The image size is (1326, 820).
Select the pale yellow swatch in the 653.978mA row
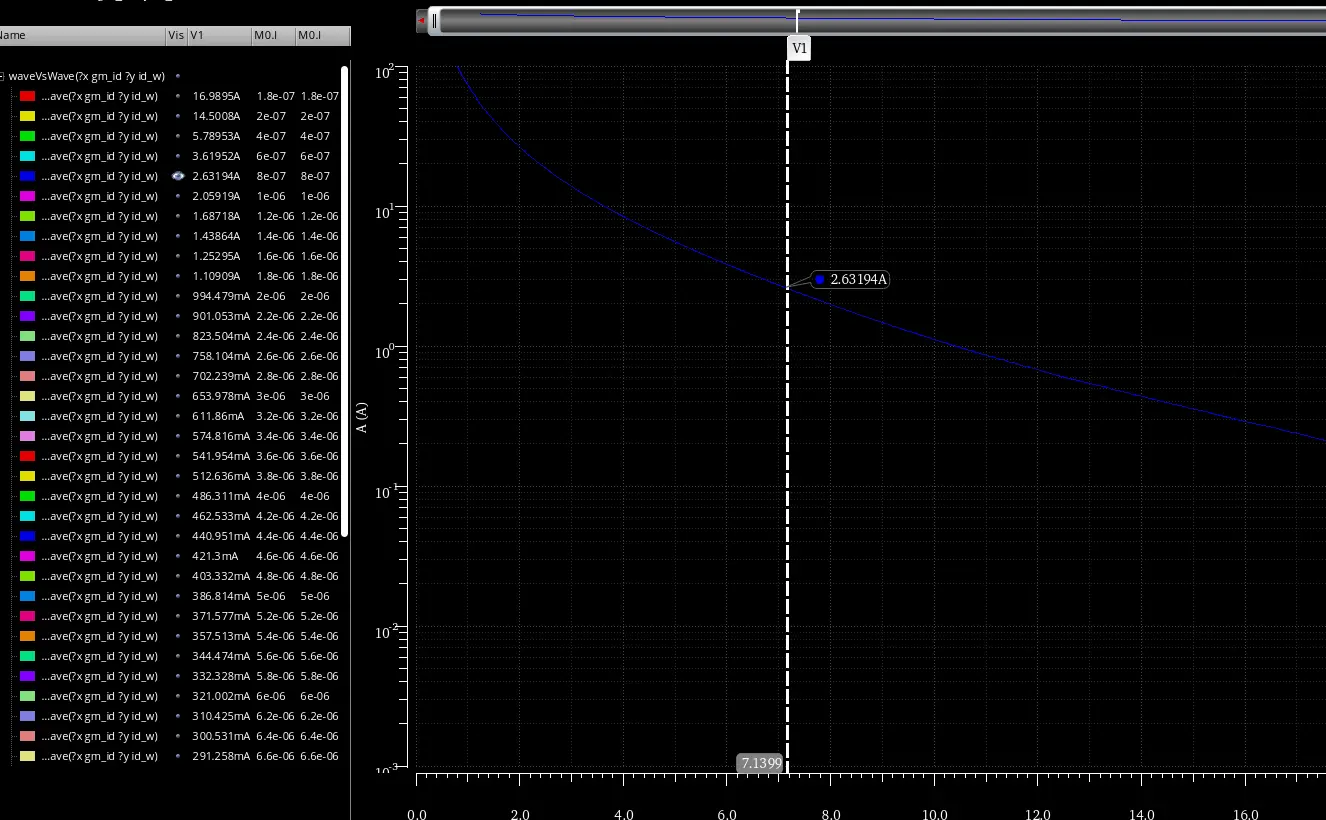[x=28, y=396]
